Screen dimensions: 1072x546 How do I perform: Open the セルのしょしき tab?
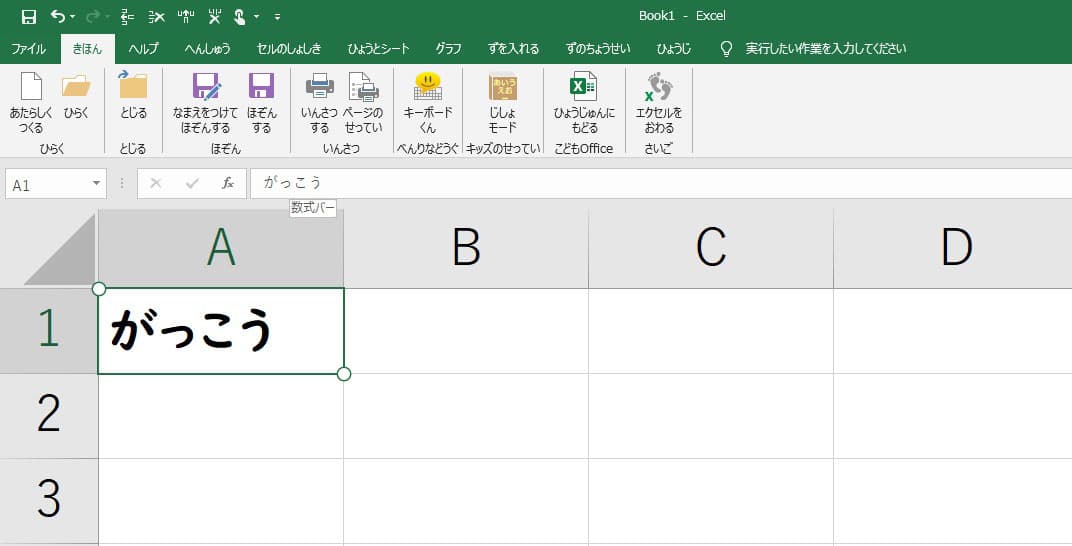(x=289, y=49)
